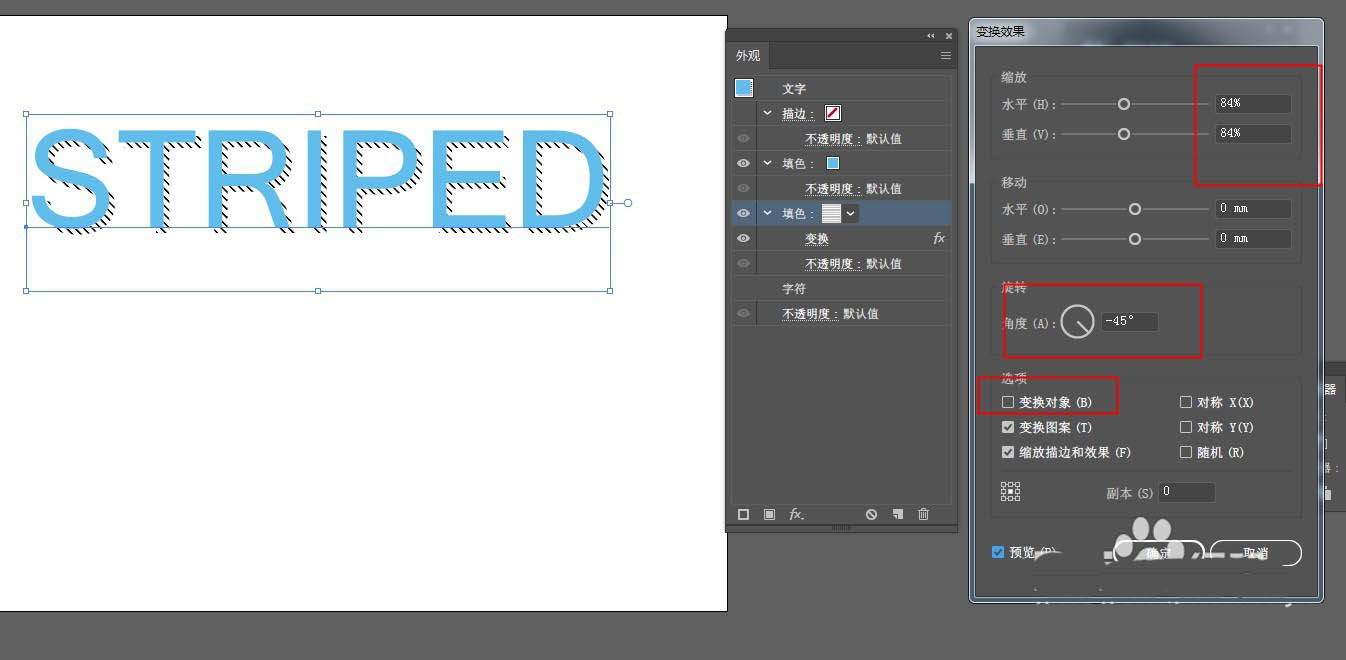Click the horizontal move 水平 (O) slider
This screenshot has height=660, width=1346.
pos(1135,209)
